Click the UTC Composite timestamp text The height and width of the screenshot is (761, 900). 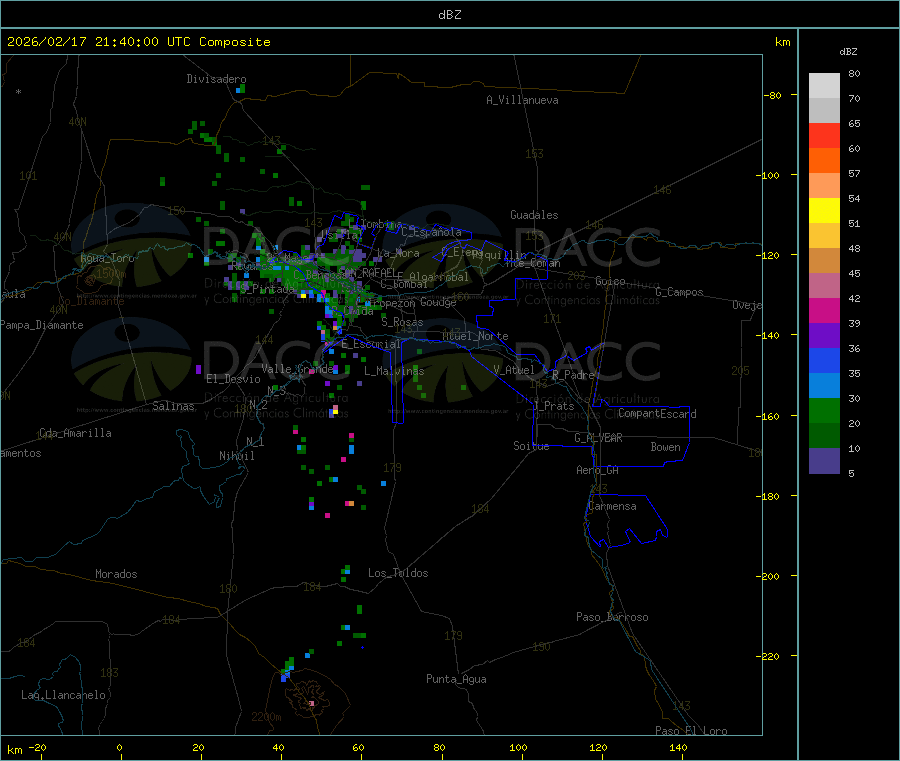pyautogui.click(x=138, y=42)
